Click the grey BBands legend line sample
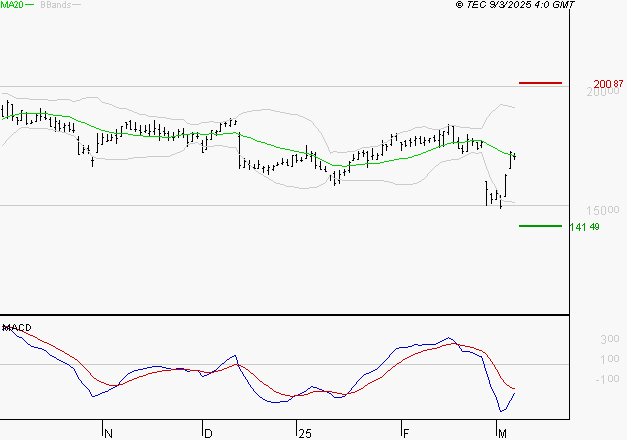The height and width of the screenshot is (440, 627). point(77,6)
